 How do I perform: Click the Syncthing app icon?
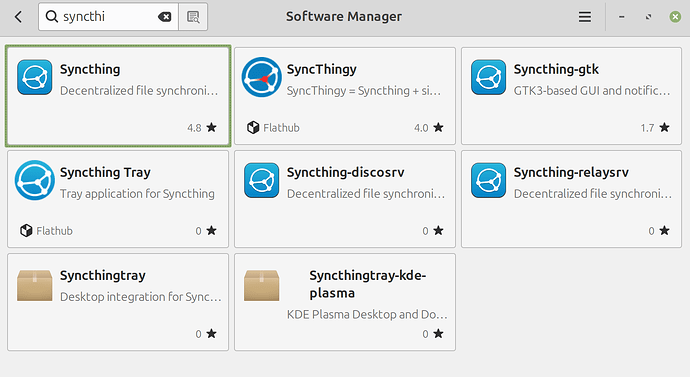coord(34,77)
